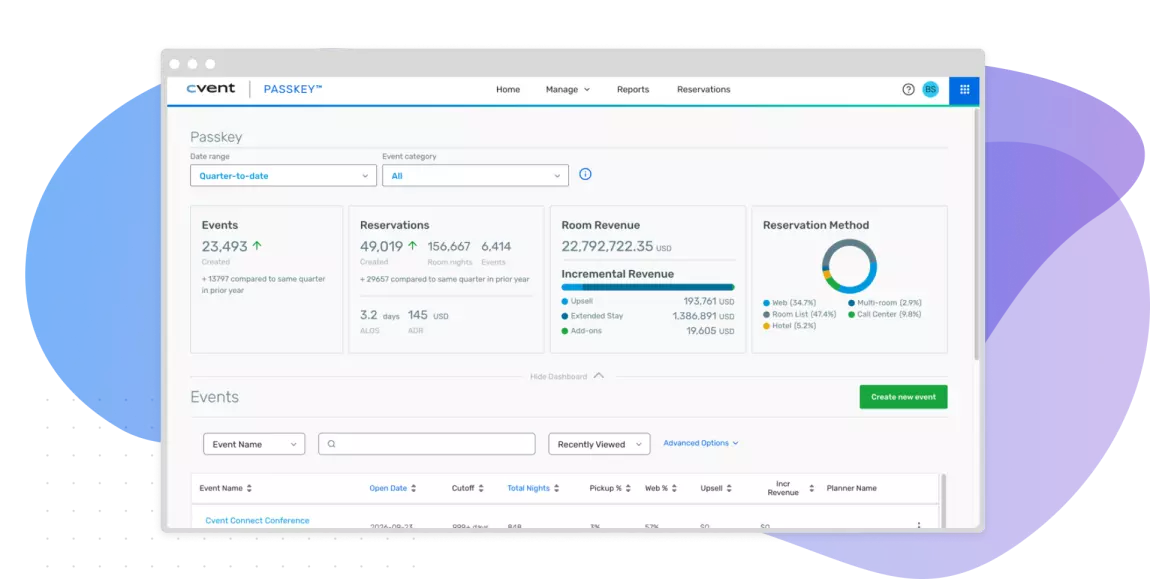Click the BS user avatar
1150x579 pixels.
[930, 89]
